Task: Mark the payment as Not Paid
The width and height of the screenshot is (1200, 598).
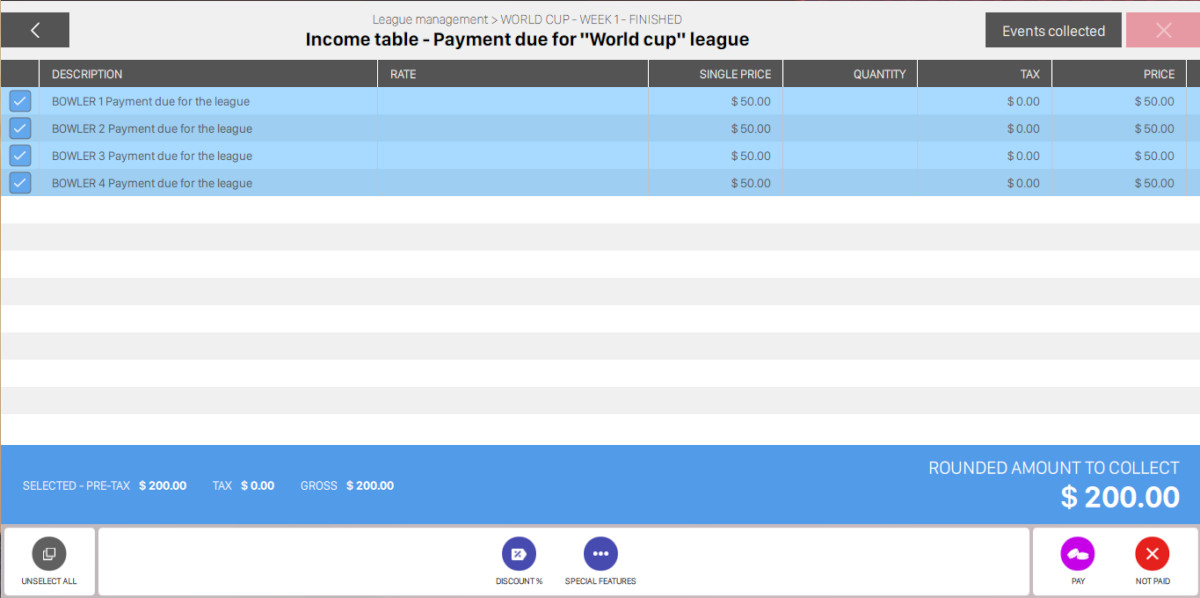Action: pyautogui.click(x=1152, y=554)
